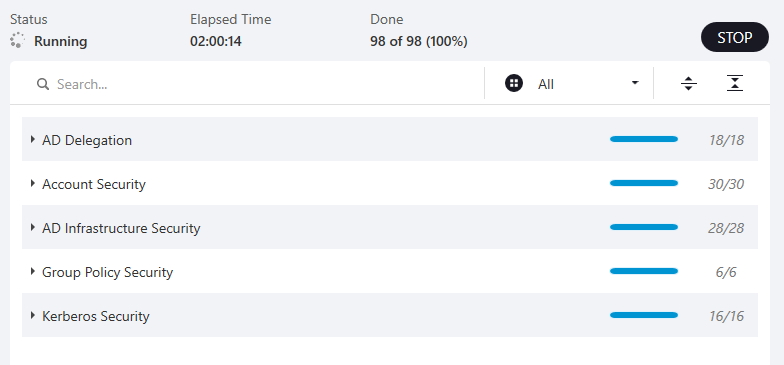Select the Group Policy Security row label

[108, 272]
